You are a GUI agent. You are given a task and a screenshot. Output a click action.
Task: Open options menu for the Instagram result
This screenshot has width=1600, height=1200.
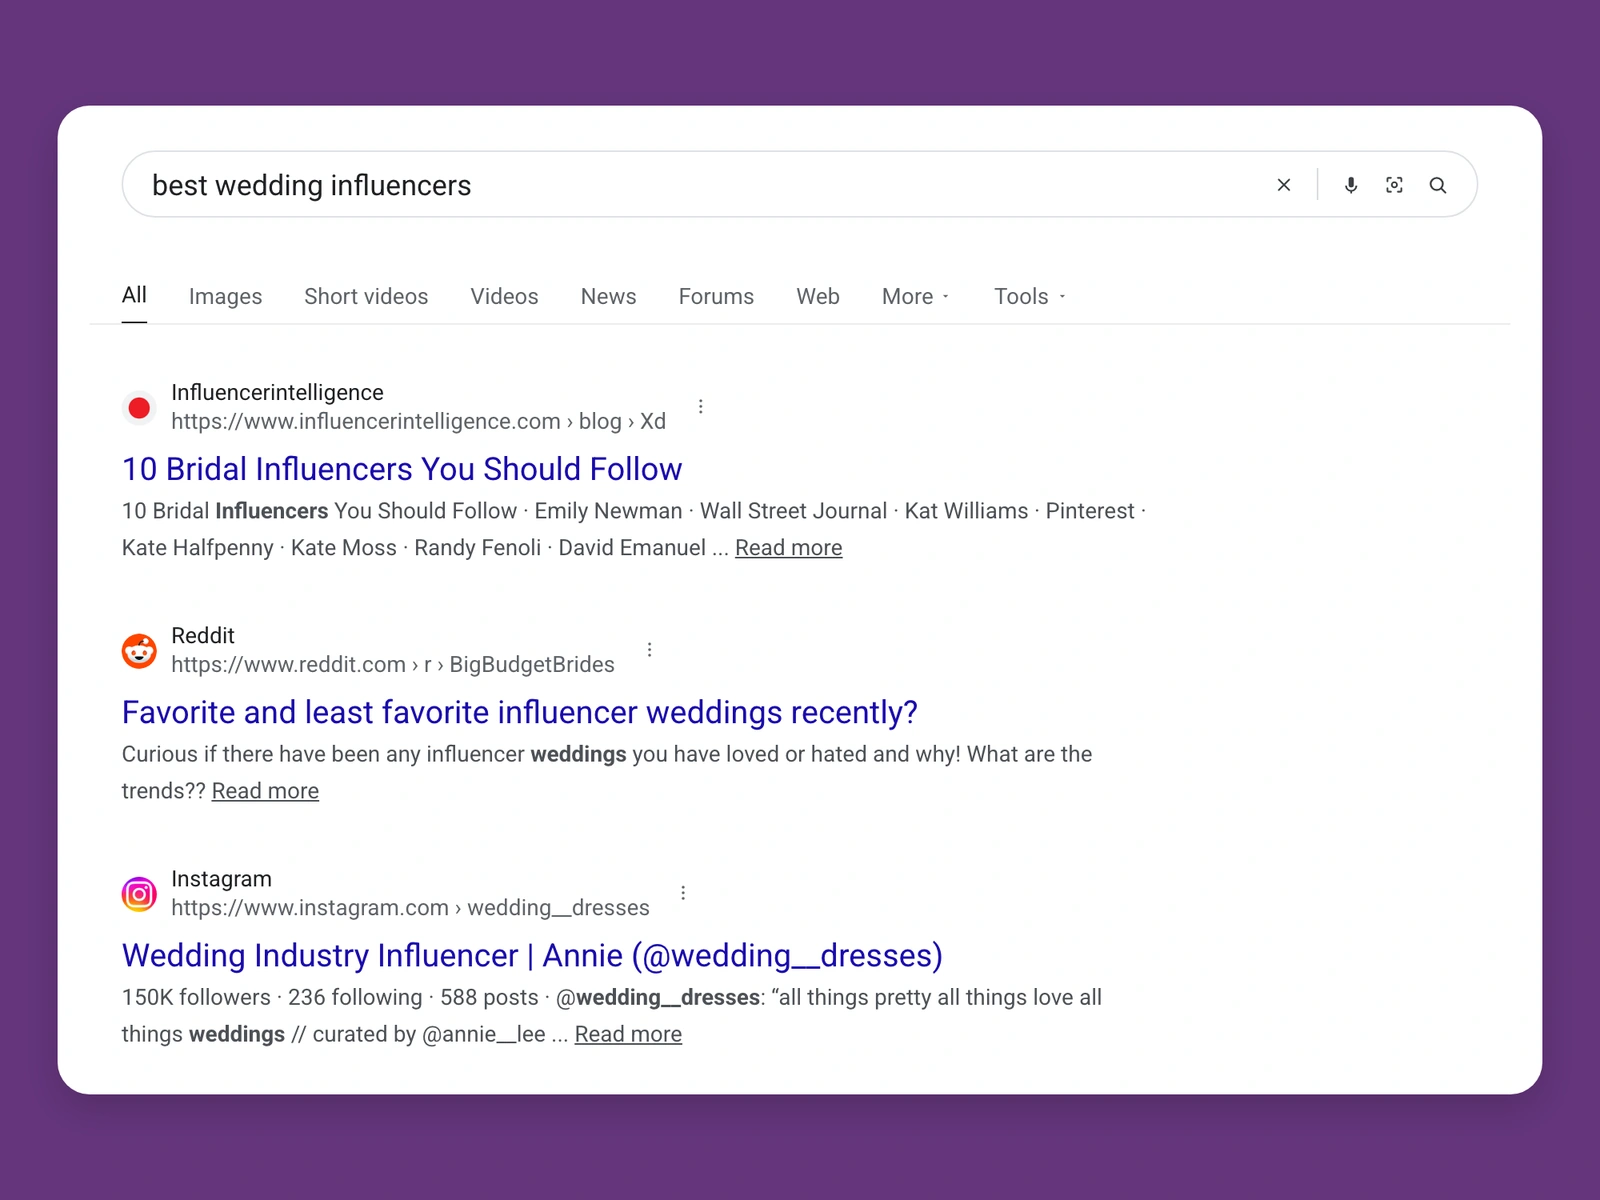[x=683, y=893]
